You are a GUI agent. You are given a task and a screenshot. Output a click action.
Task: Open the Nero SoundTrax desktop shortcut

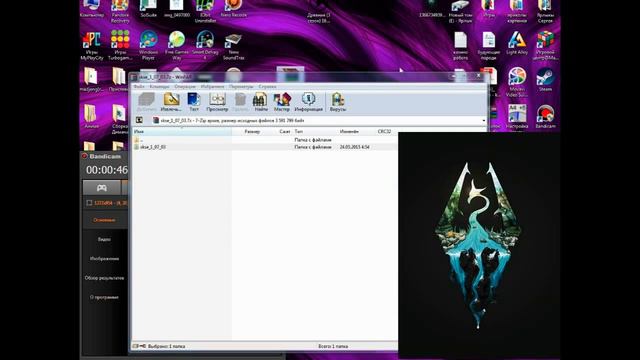tap(233, 45)
